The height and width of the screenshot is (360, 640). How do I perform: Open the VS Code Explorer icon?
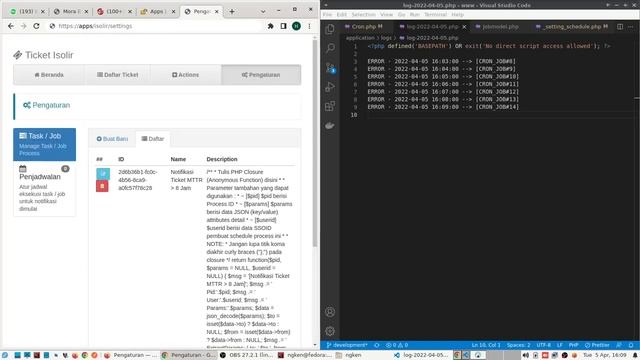pos(330,29)
